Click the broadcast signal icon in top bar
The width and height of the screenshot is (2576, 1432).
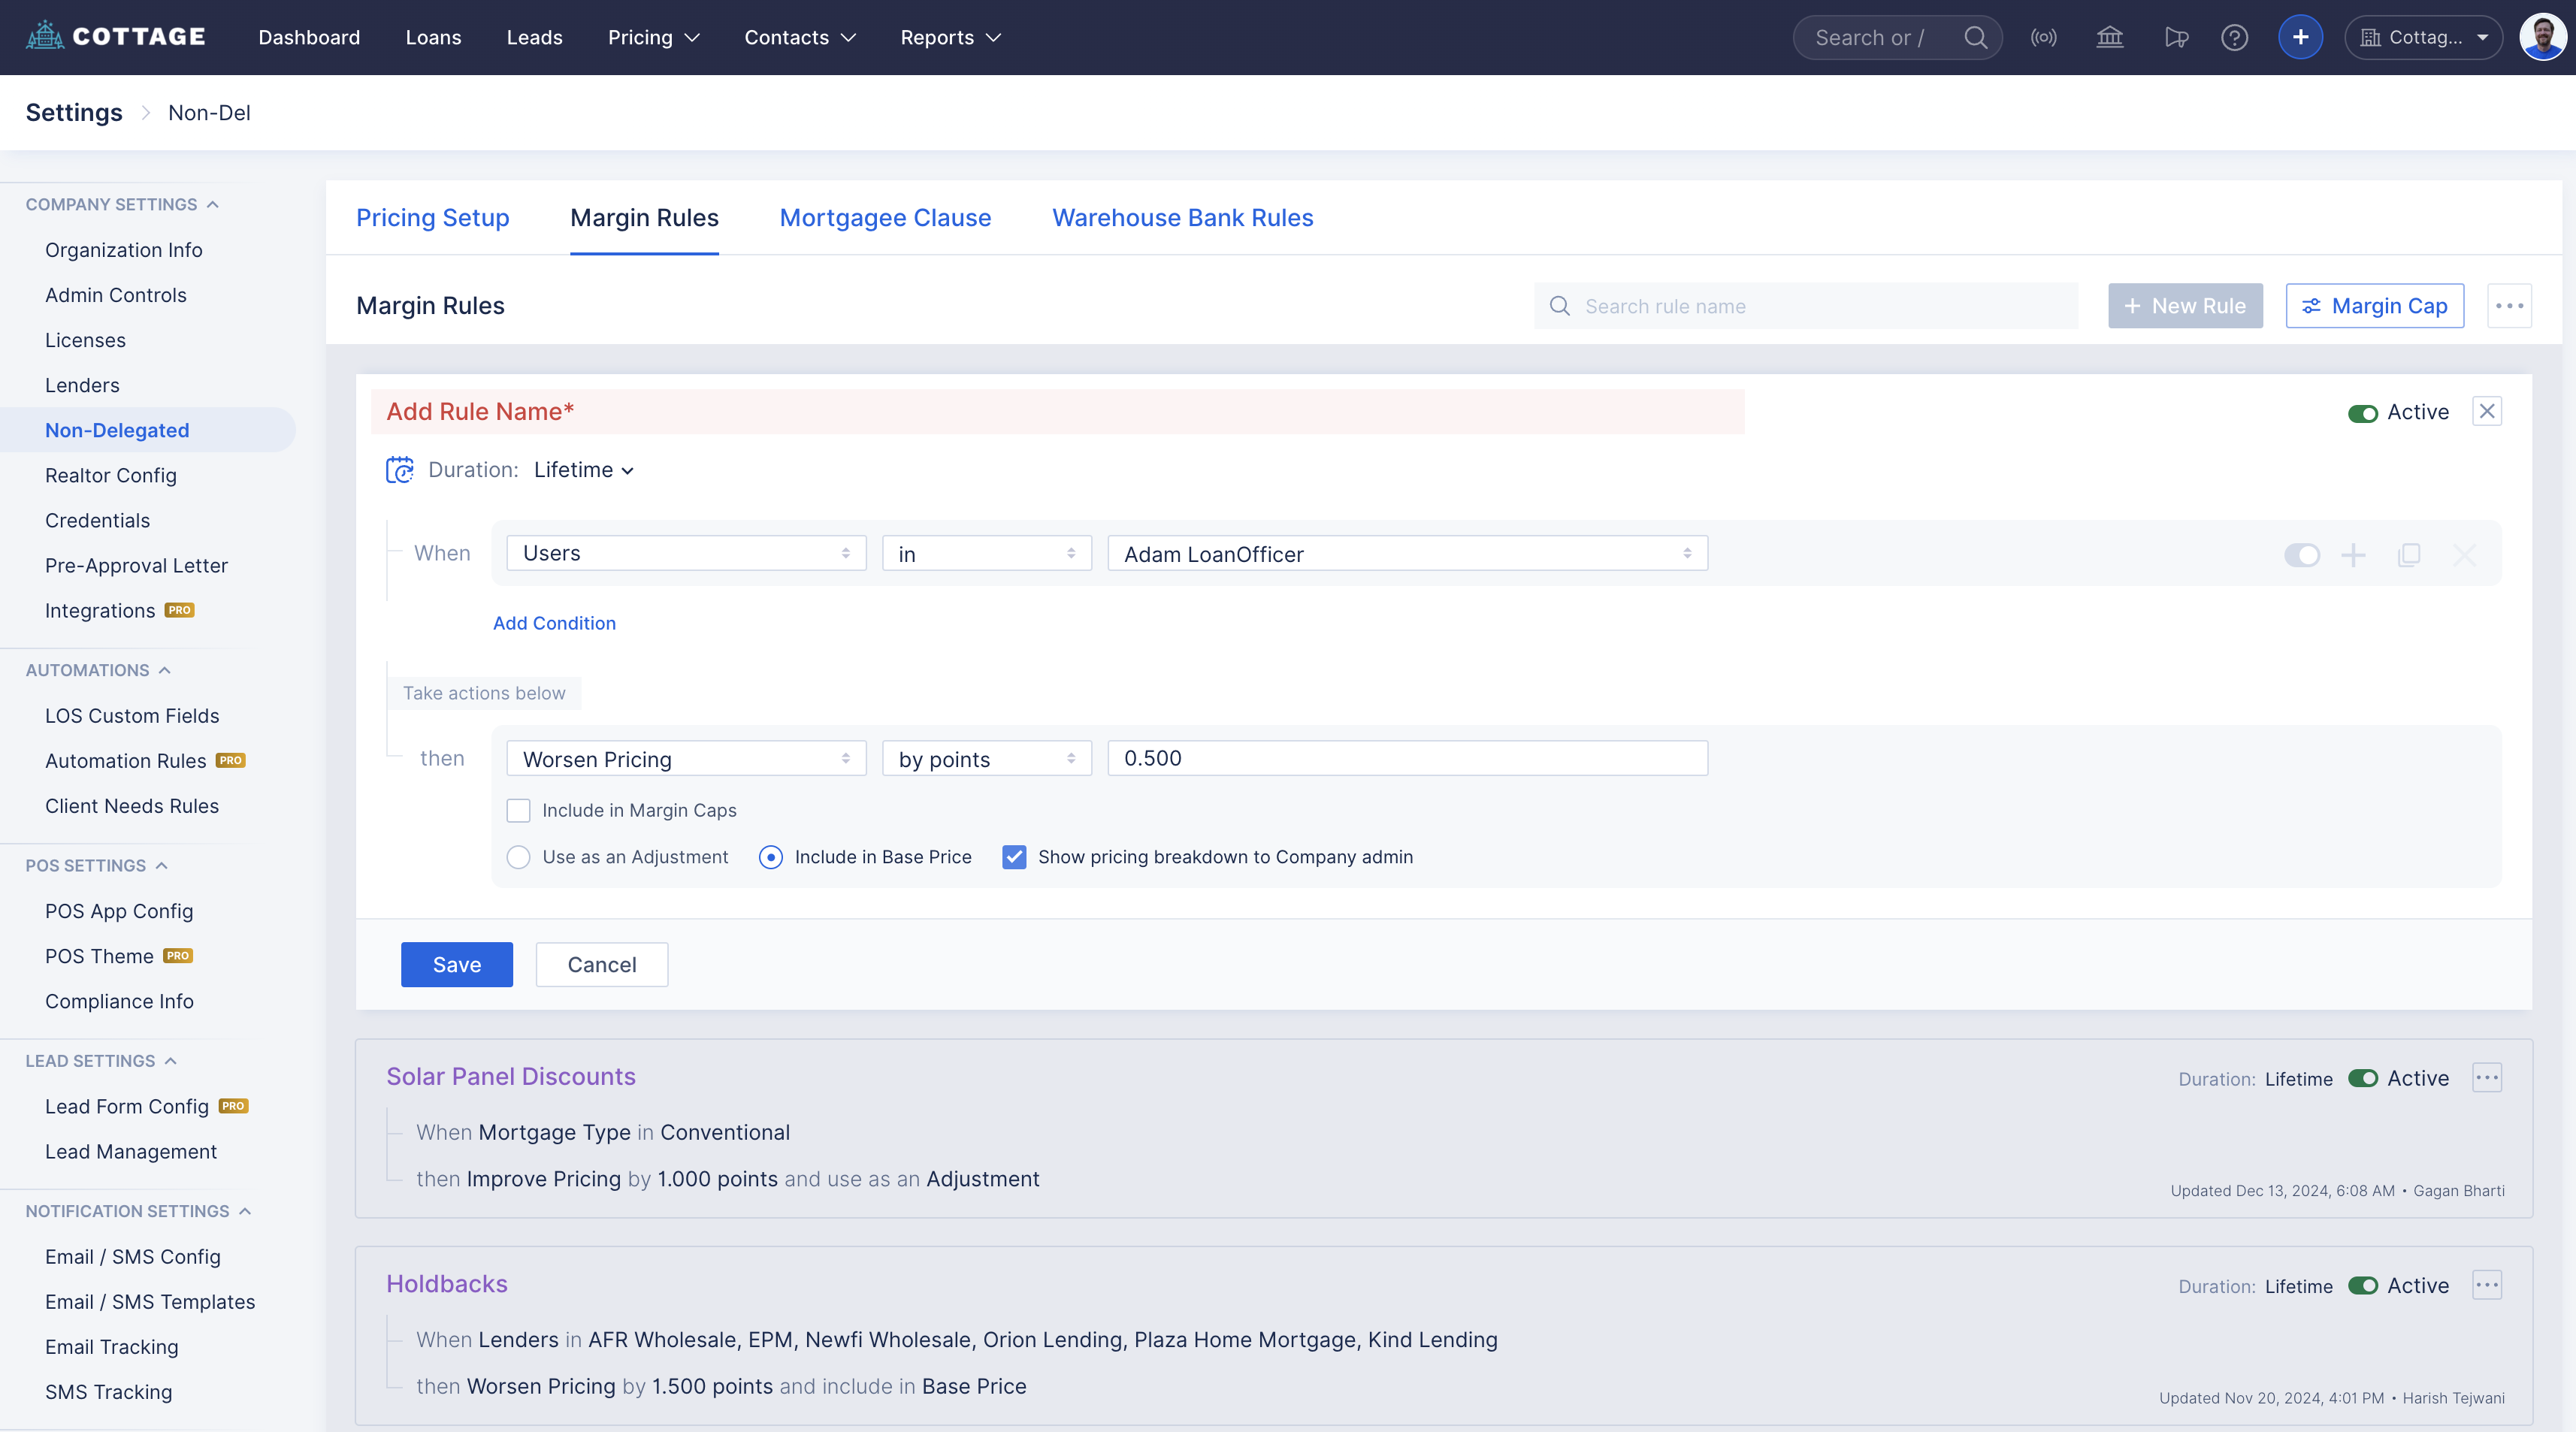[2043, 38]
